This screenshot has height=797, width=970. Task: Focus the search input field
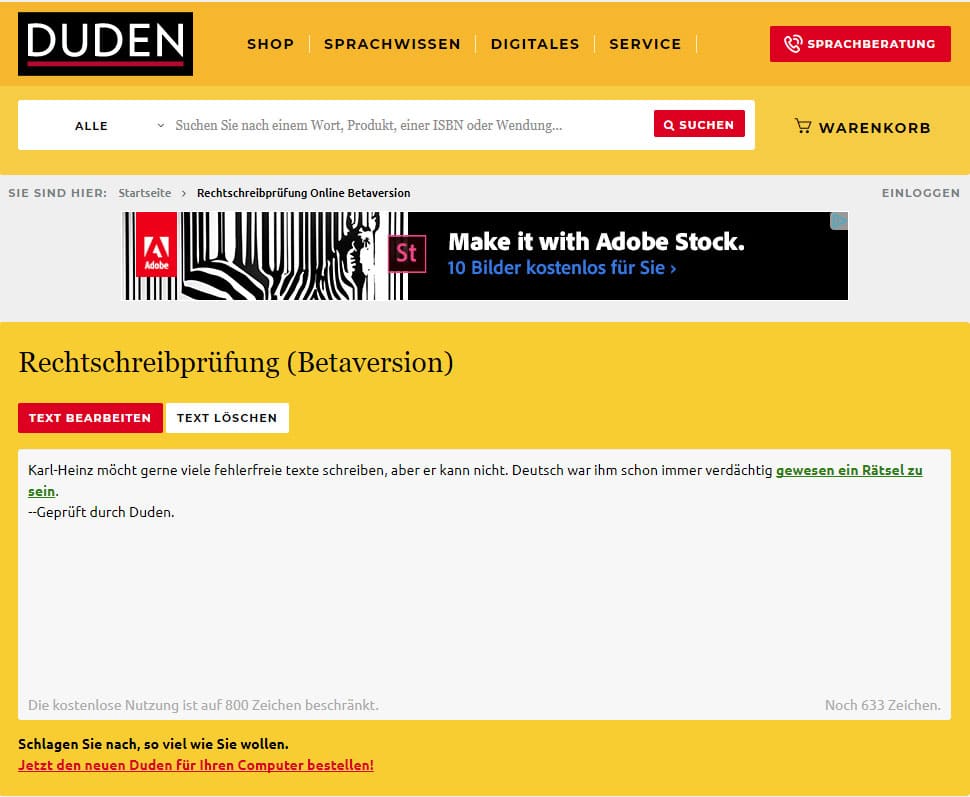408,126
